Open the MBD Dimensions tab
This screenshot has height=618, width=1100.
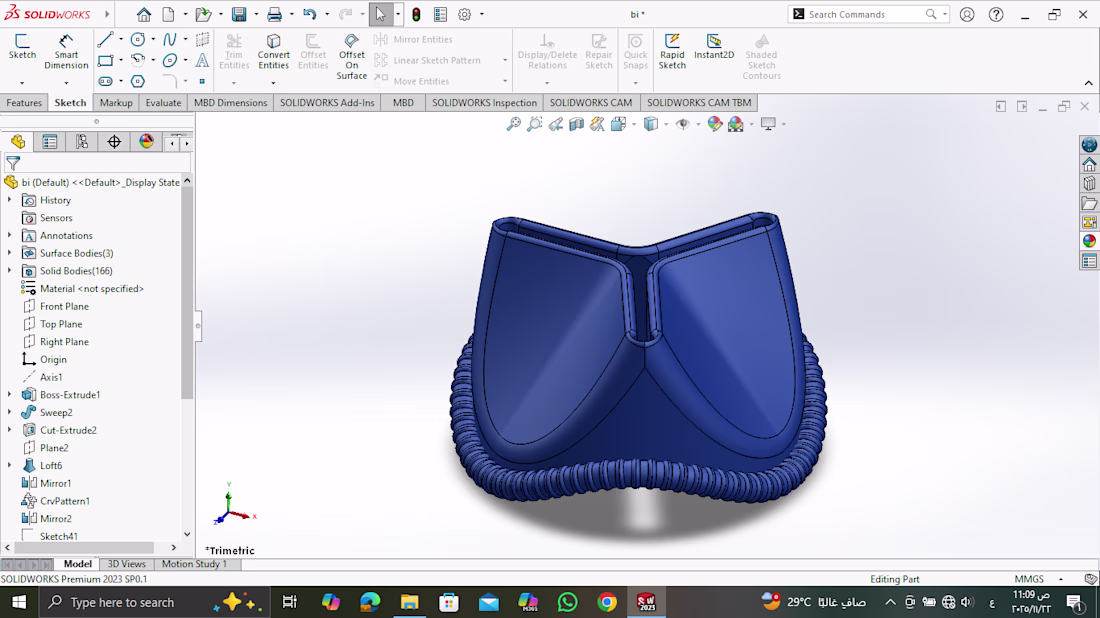pos(230,102)
